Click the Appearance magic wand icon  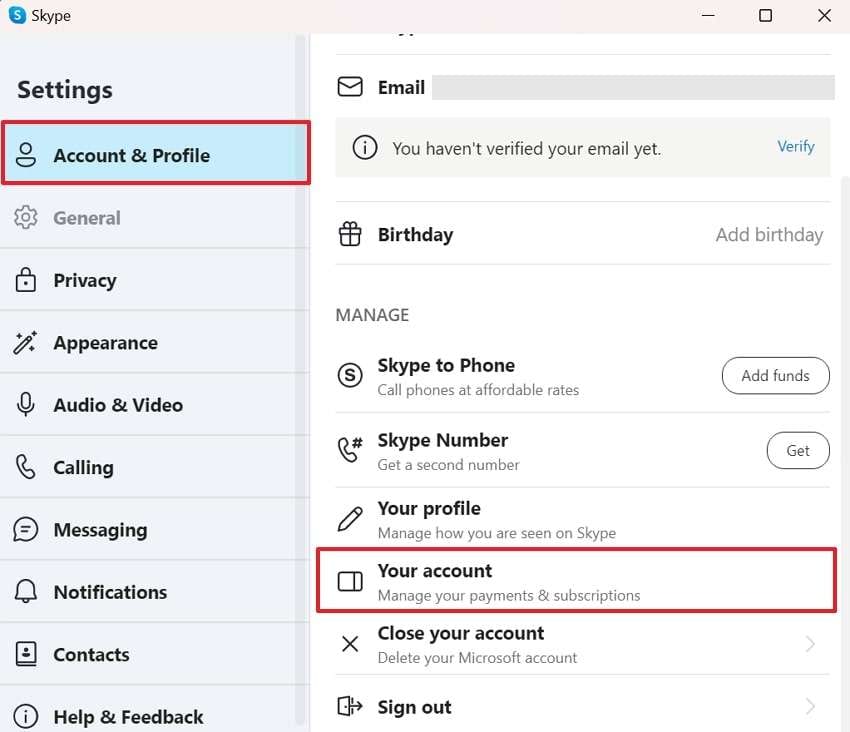click(x=26, y=343)
